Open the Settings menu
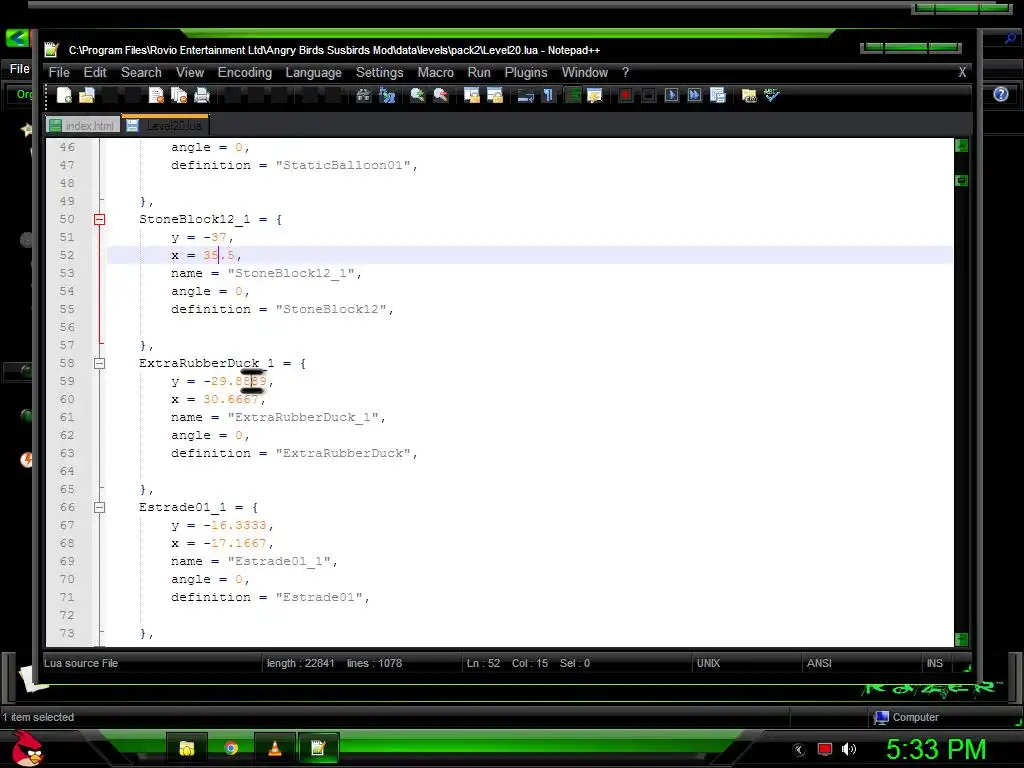Image resolution: width=1024 pixels, height=768 pixels. tap(379, 72)
